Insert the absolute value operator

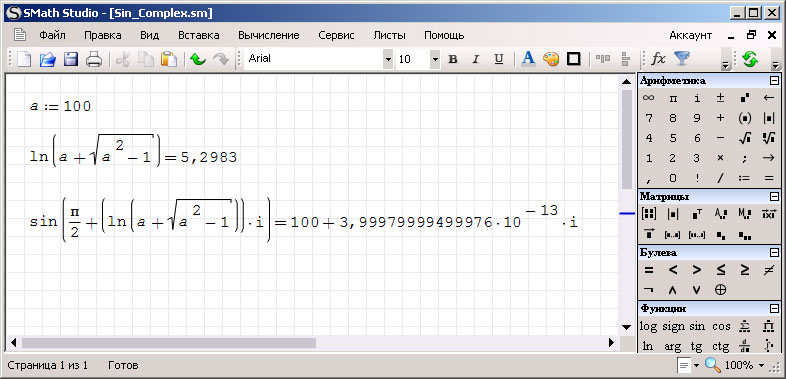coord(768,118)
